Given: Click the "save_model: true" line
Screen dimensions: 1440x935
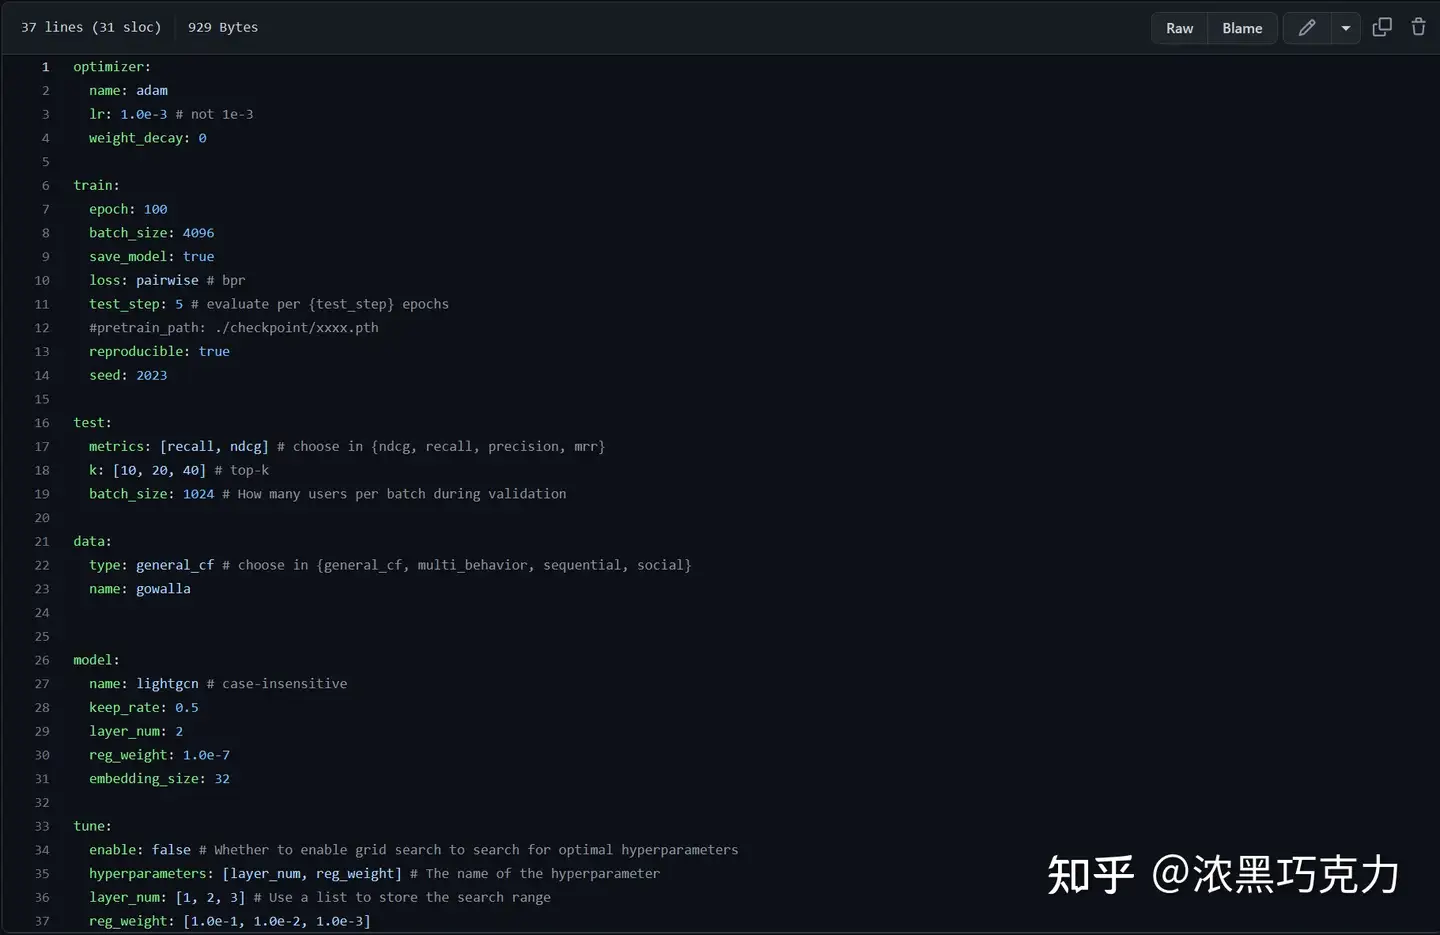Looking at the screenshot, I should [152, 257].
